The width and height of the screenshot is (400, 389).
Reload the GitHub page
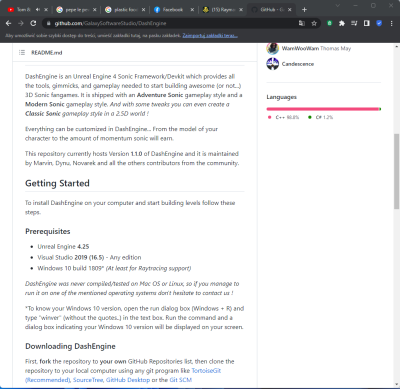(33, 23)
